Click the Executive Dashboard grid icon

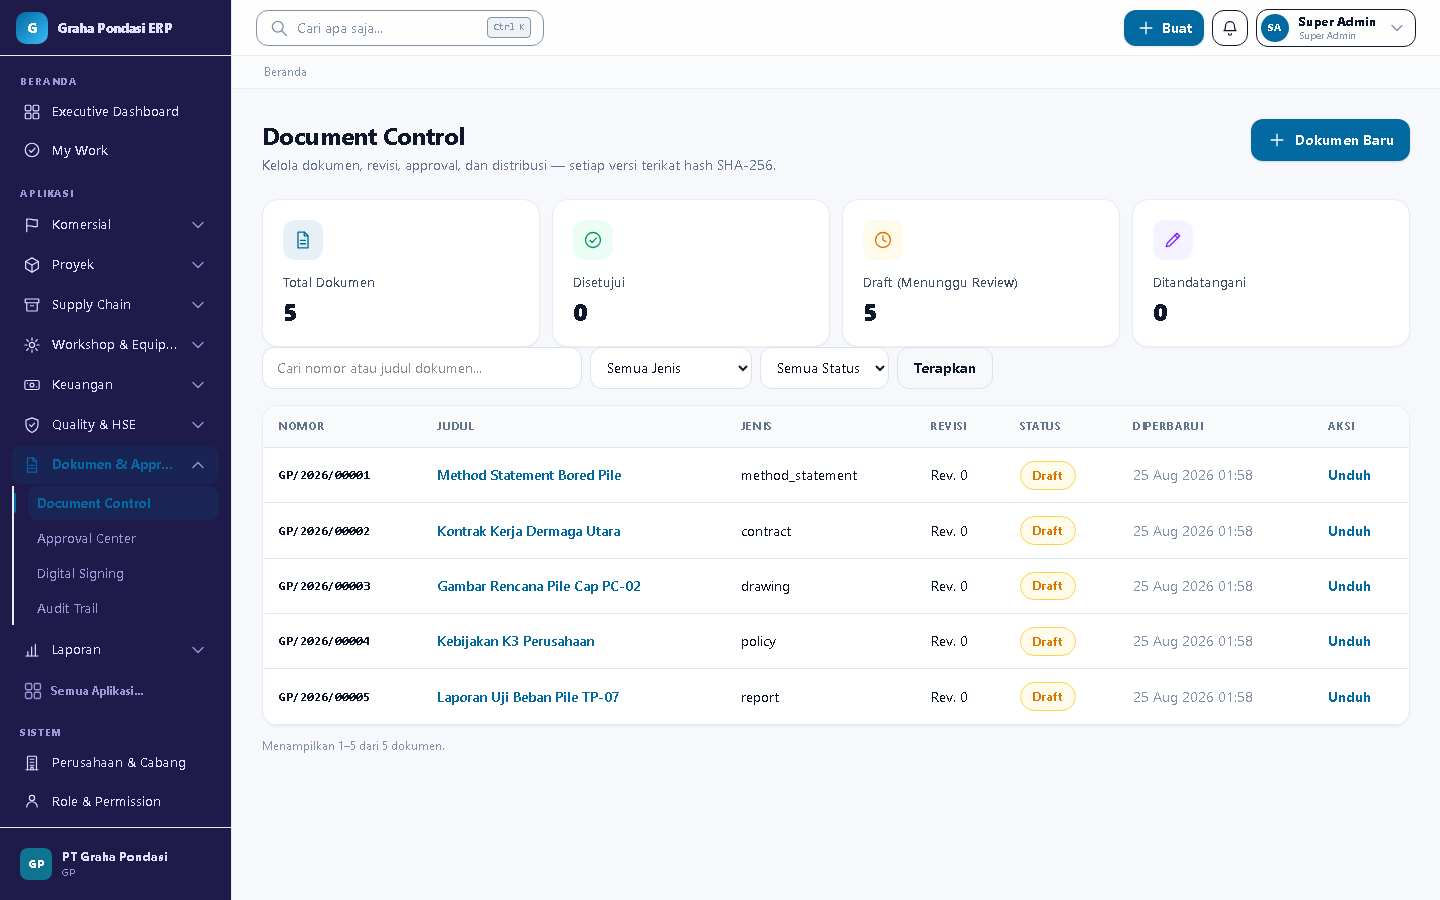coord(32,112)
